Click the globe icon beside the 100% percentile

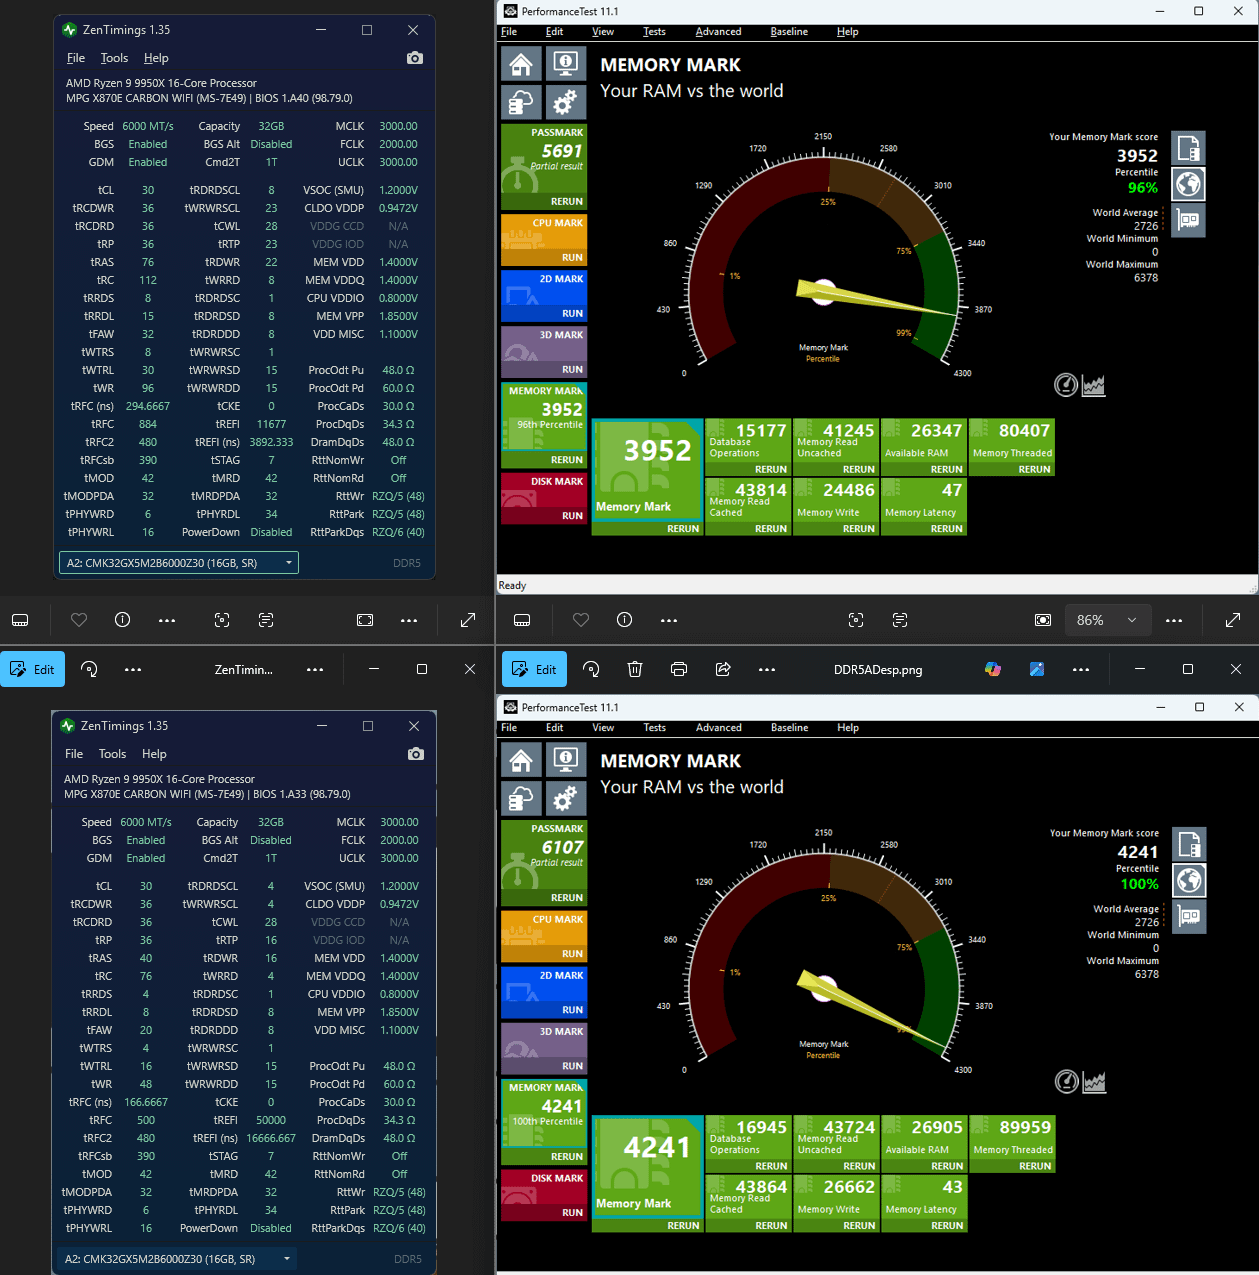1189,881
